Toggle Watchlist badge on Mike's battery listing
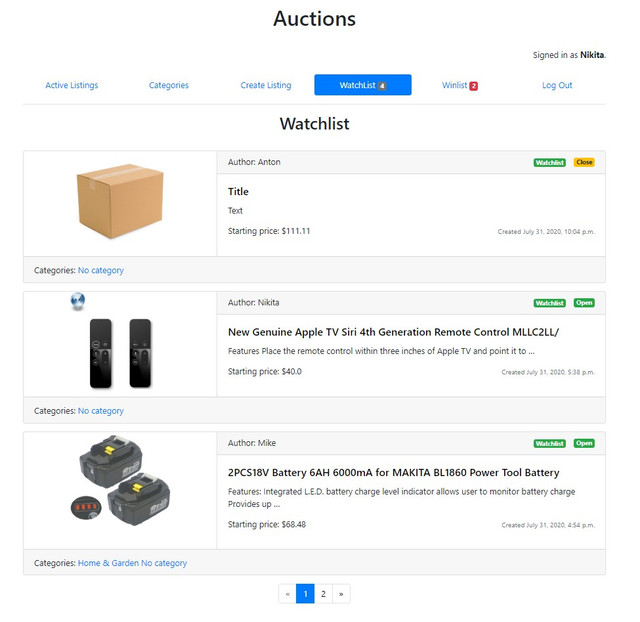Viewport: 640px width, 622px height. coord(549,443)
